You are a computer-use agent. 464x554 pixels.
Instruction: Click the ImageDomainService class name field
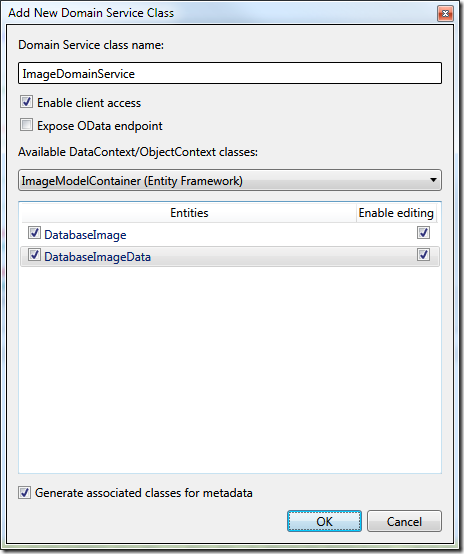click(230, 73)
